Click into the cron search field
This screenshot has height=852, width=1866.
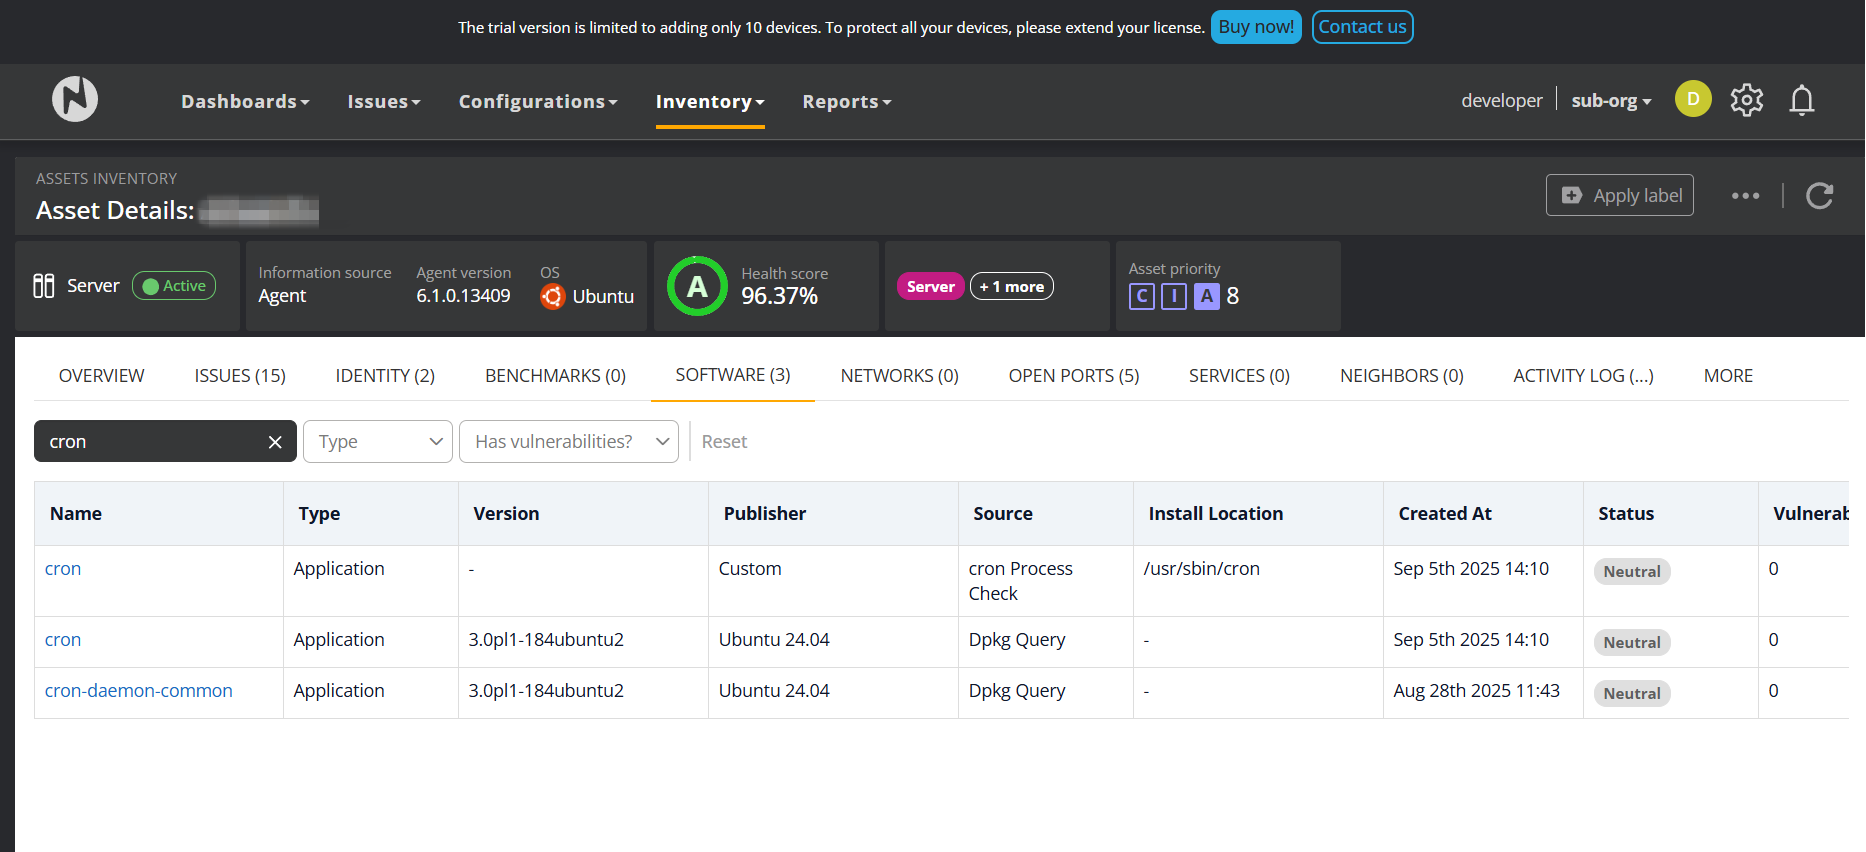pos(150,442)
